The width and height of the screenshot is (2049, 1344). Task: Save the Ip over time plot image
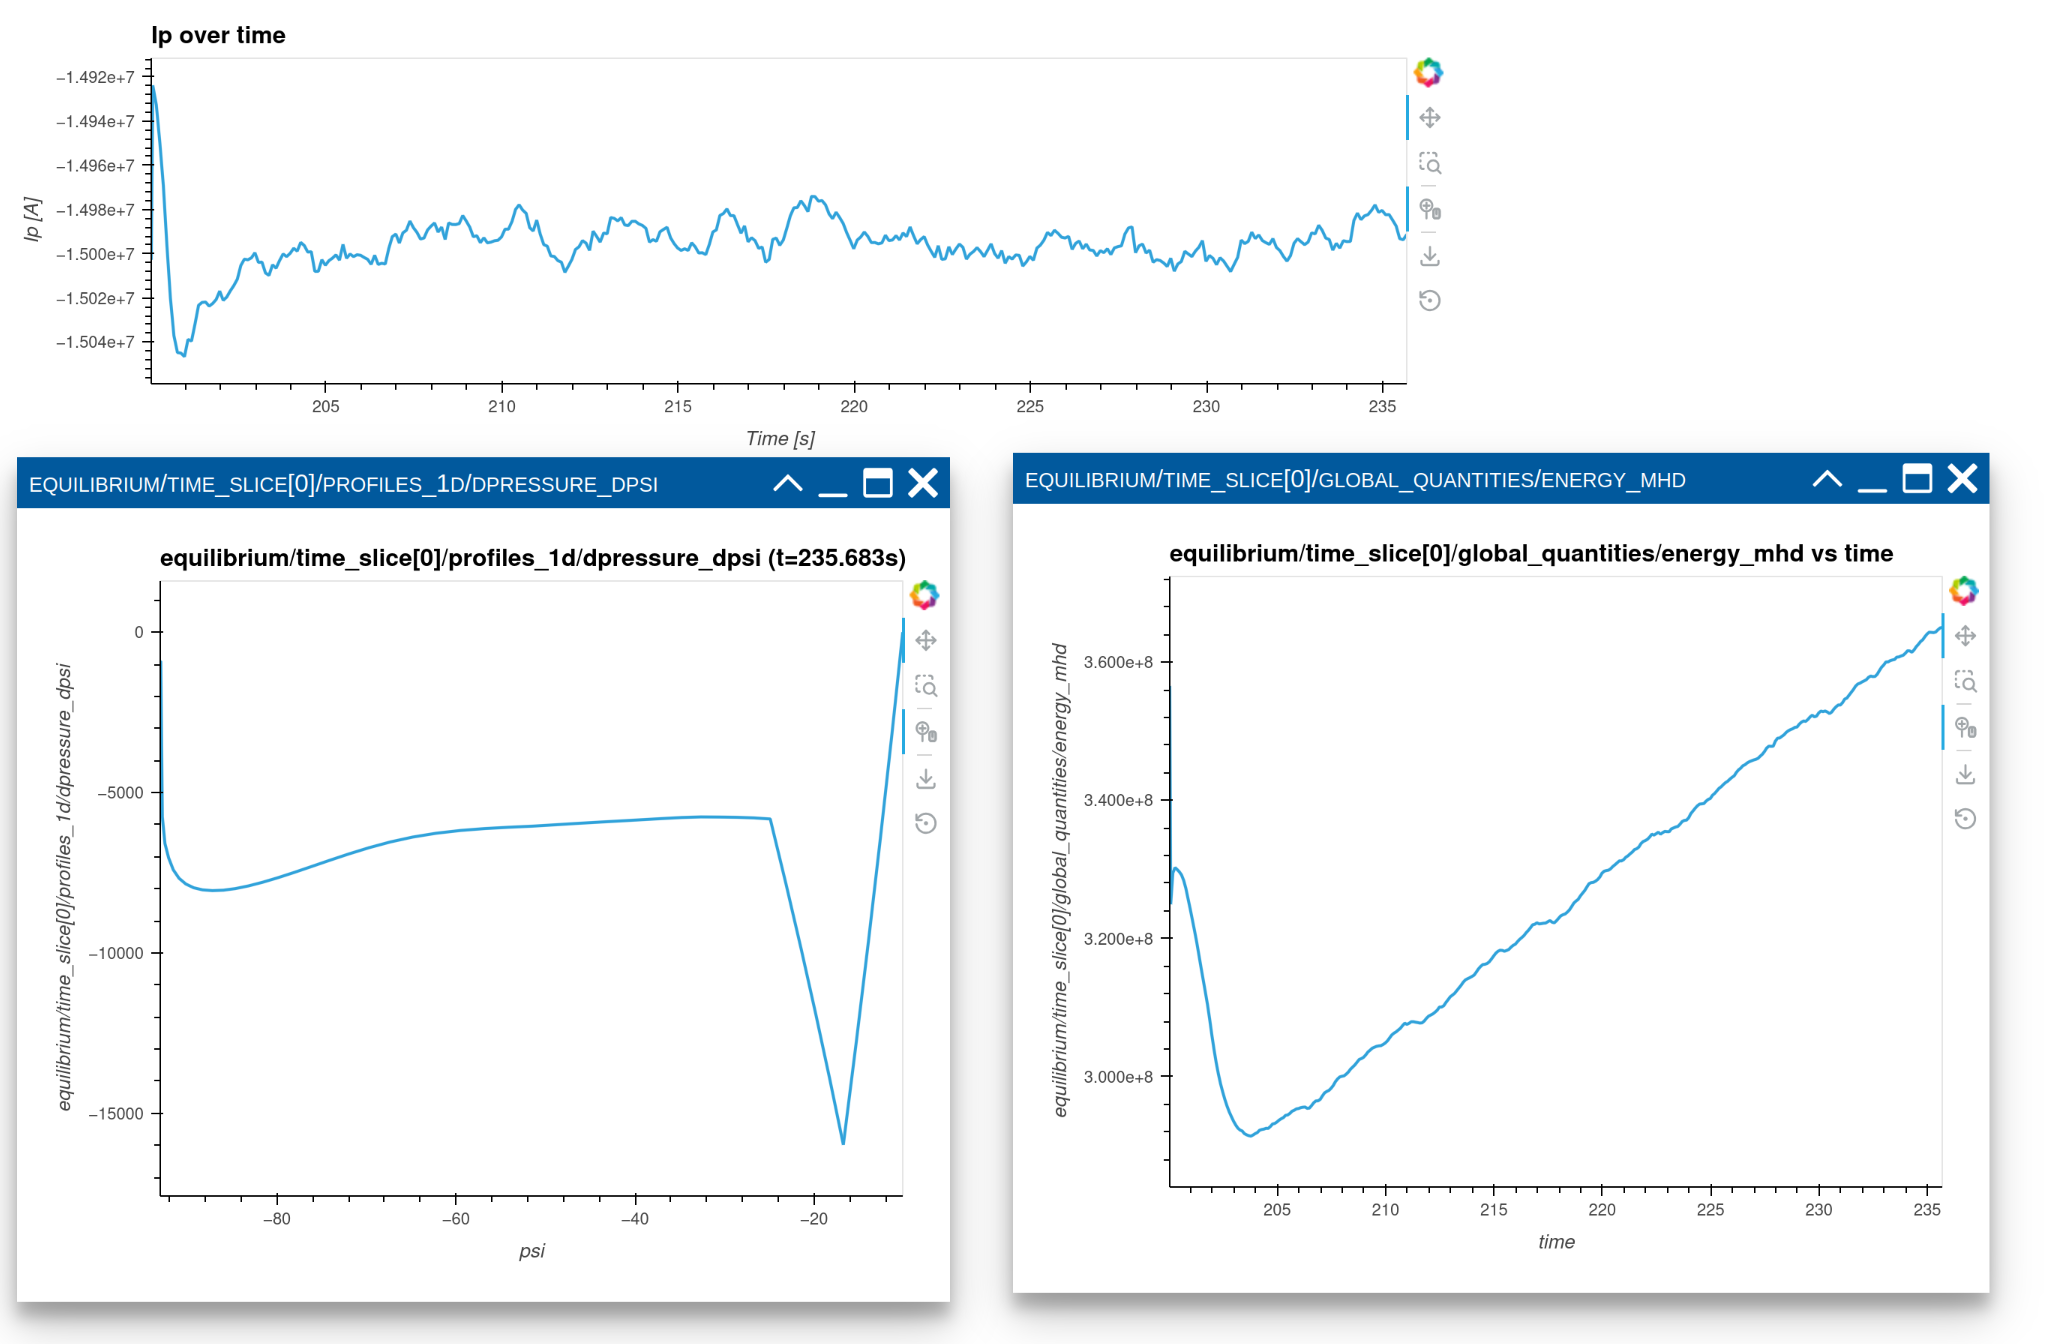1429,256
